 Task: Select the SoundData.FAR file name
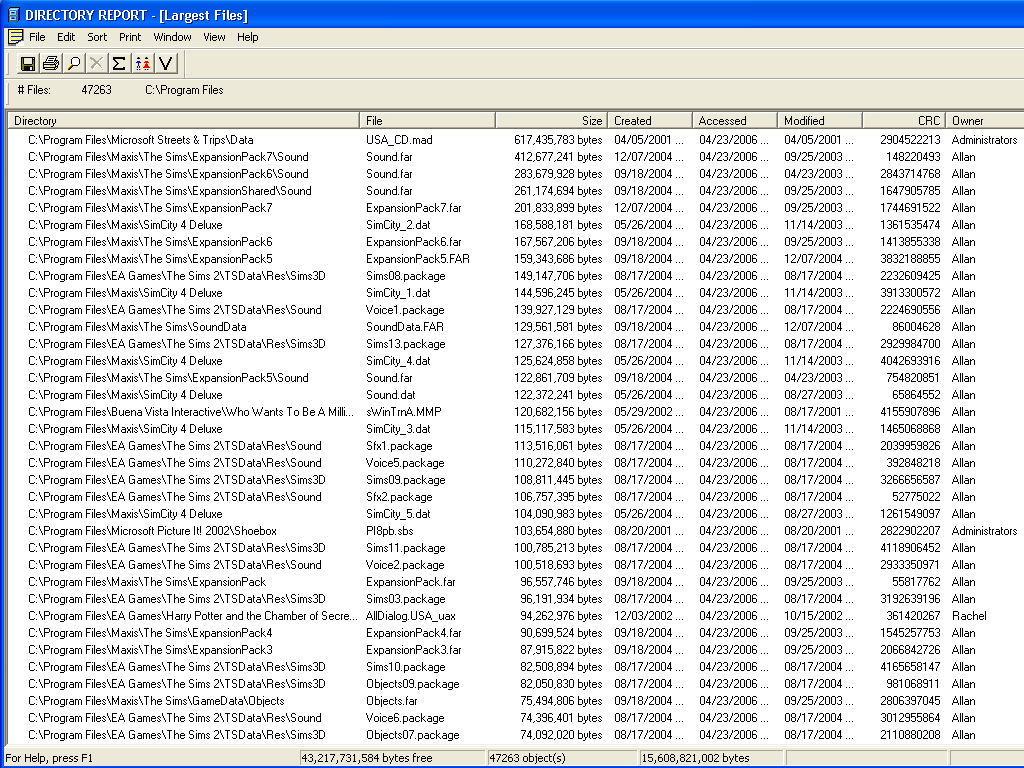(406, 327)
